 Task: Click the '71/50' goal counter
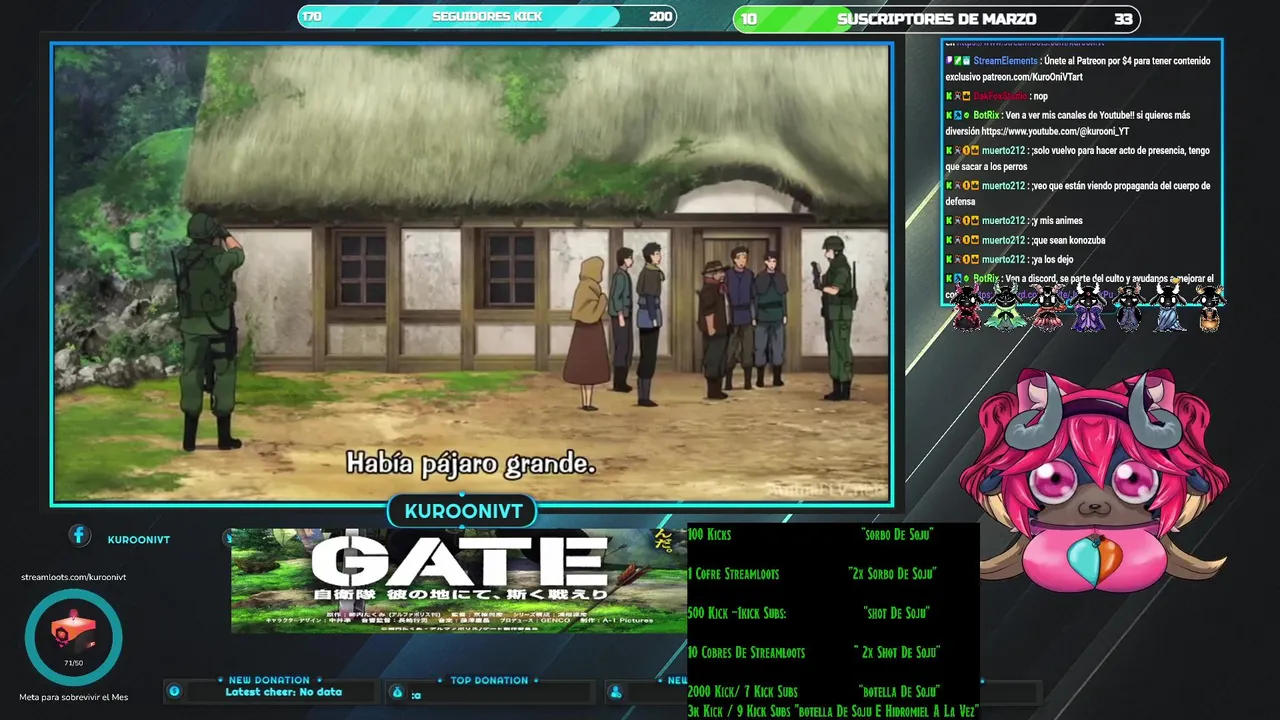pos(73,663)
